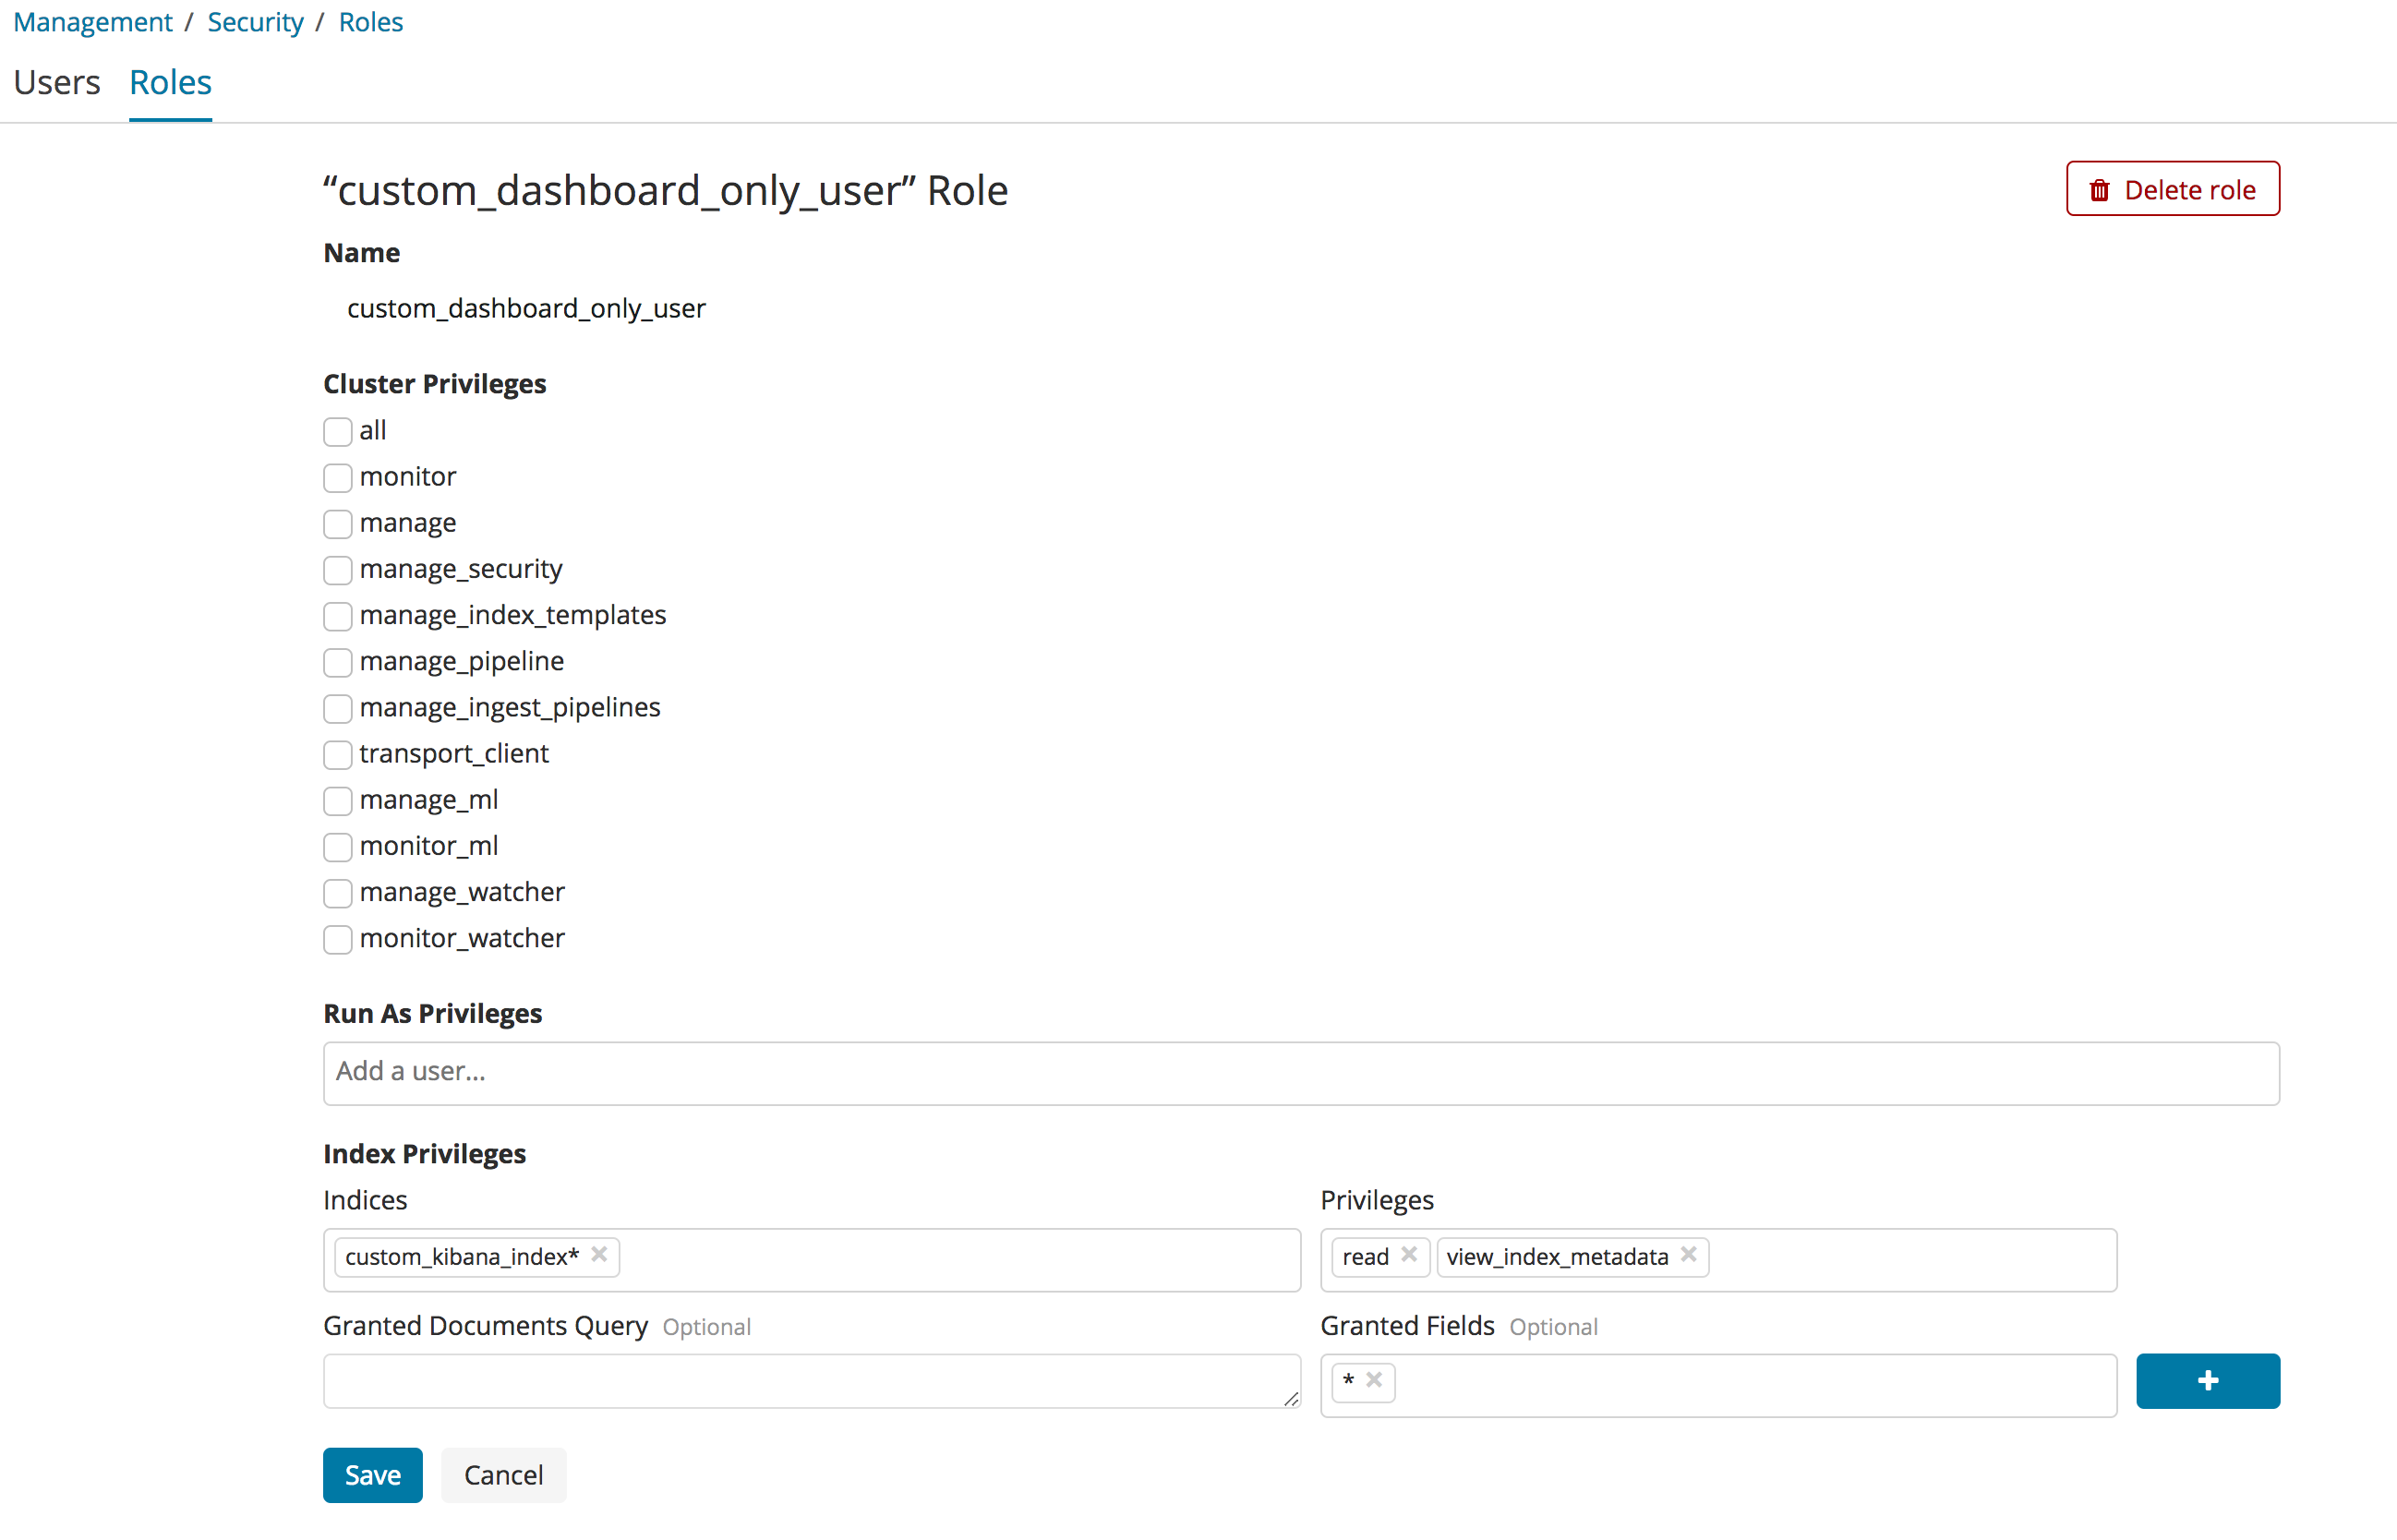Check the monitor_ml privilege
This screenshot has height=1540, width=2397.
tap(337, 847)
